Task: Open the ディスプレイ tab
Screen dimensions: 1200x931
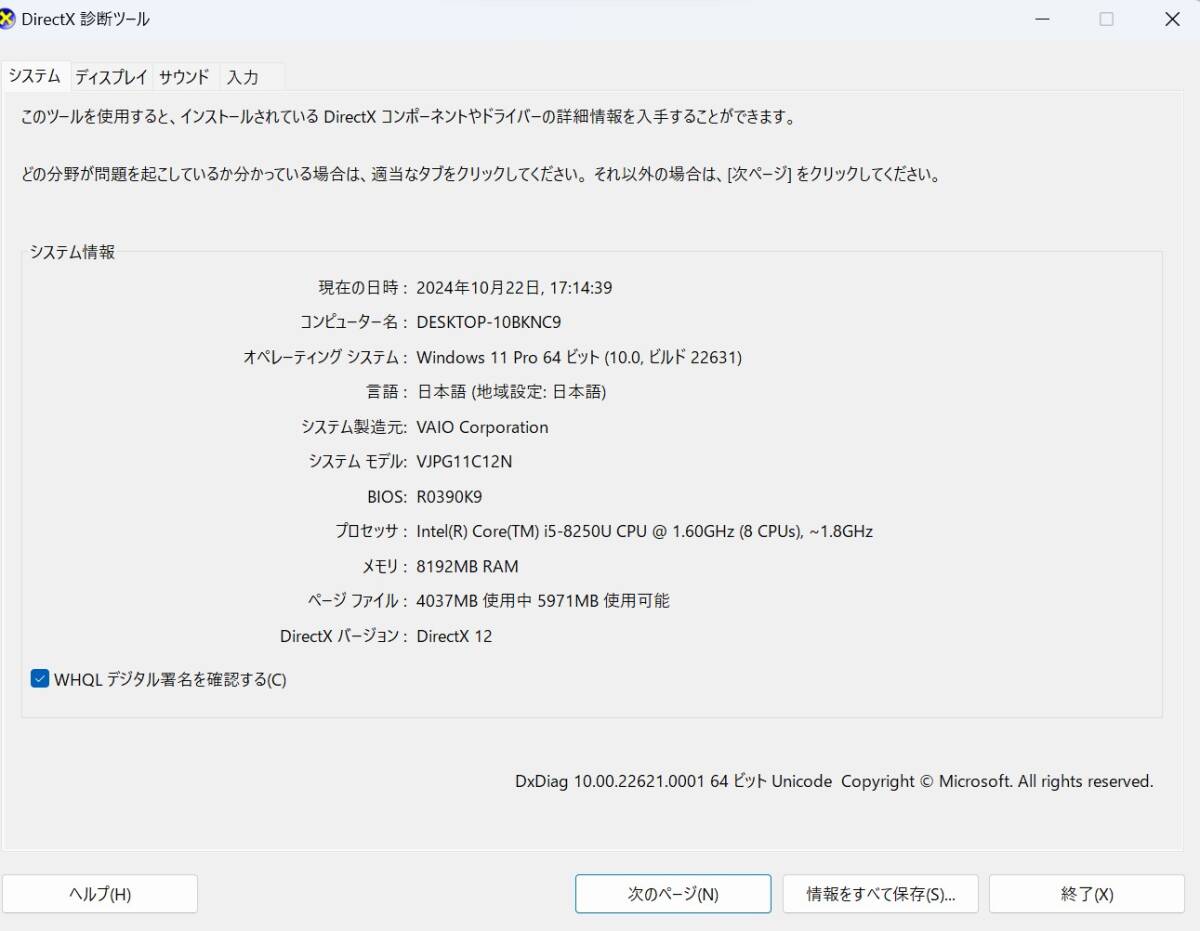Action: (x=111, y=77)
